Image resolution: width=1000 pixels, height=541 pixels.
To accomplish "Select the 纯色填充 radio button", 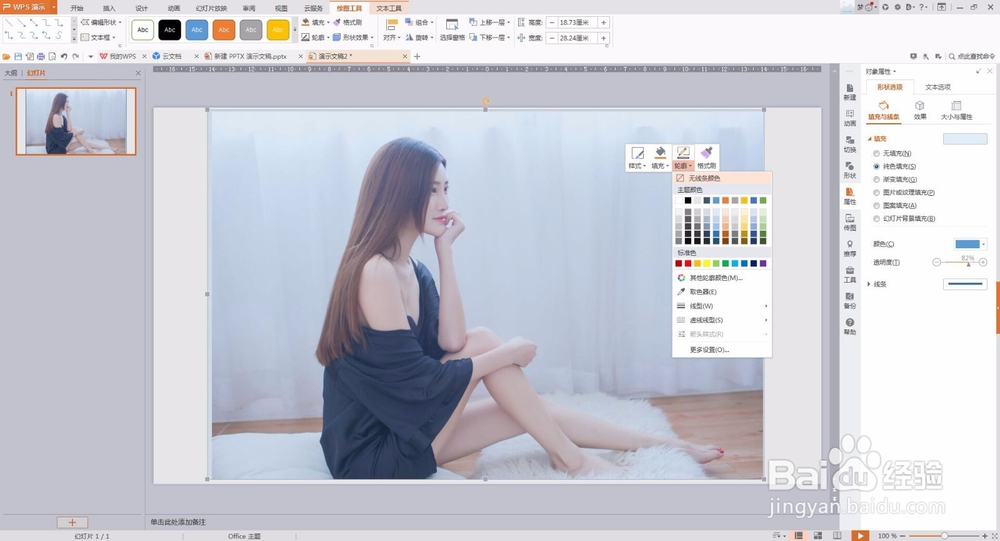I will coord(876,167).
